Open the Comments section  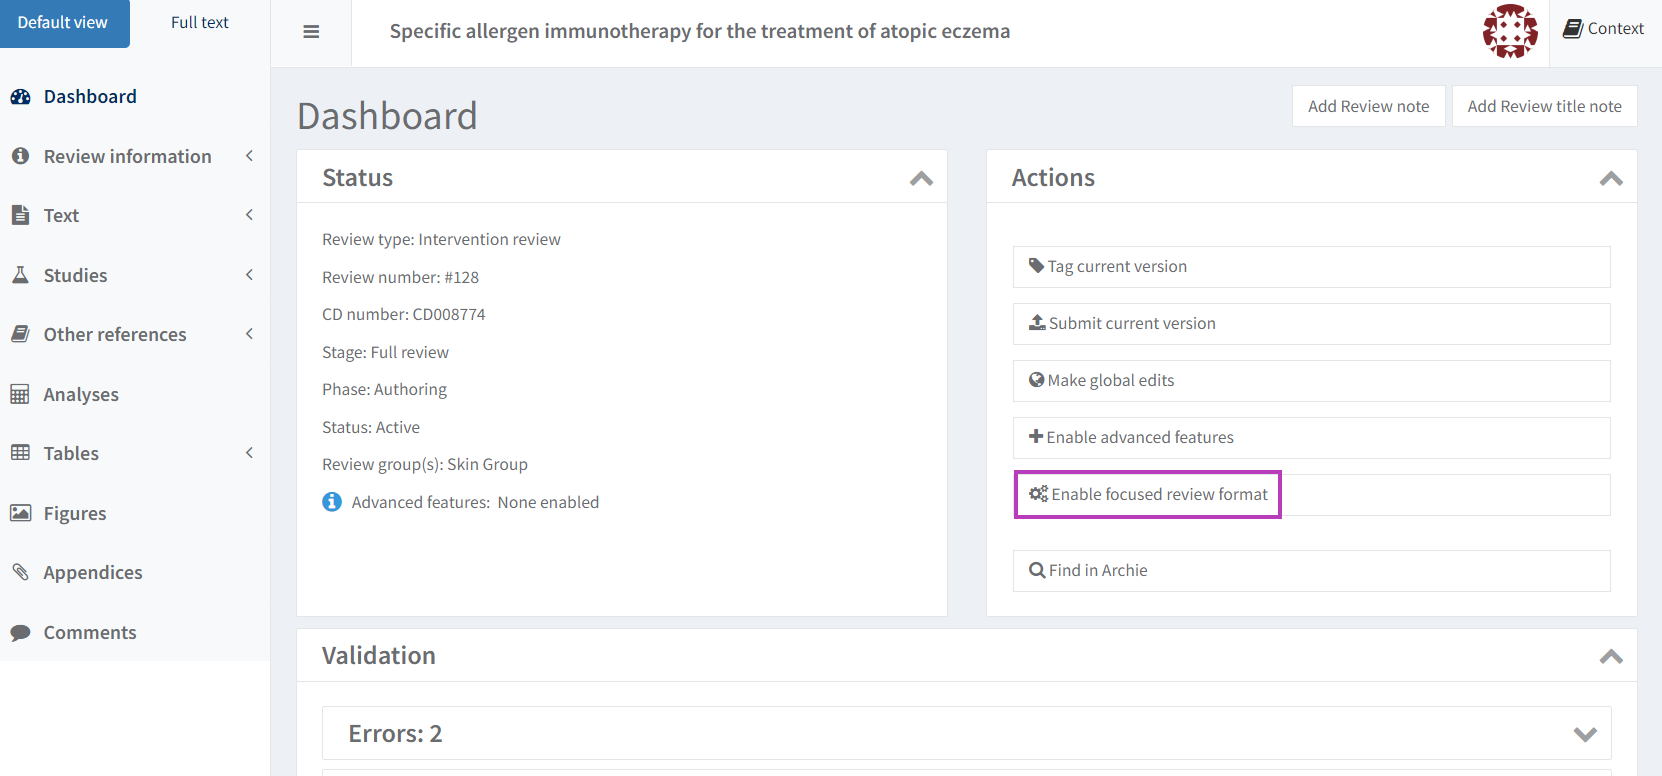90,633
